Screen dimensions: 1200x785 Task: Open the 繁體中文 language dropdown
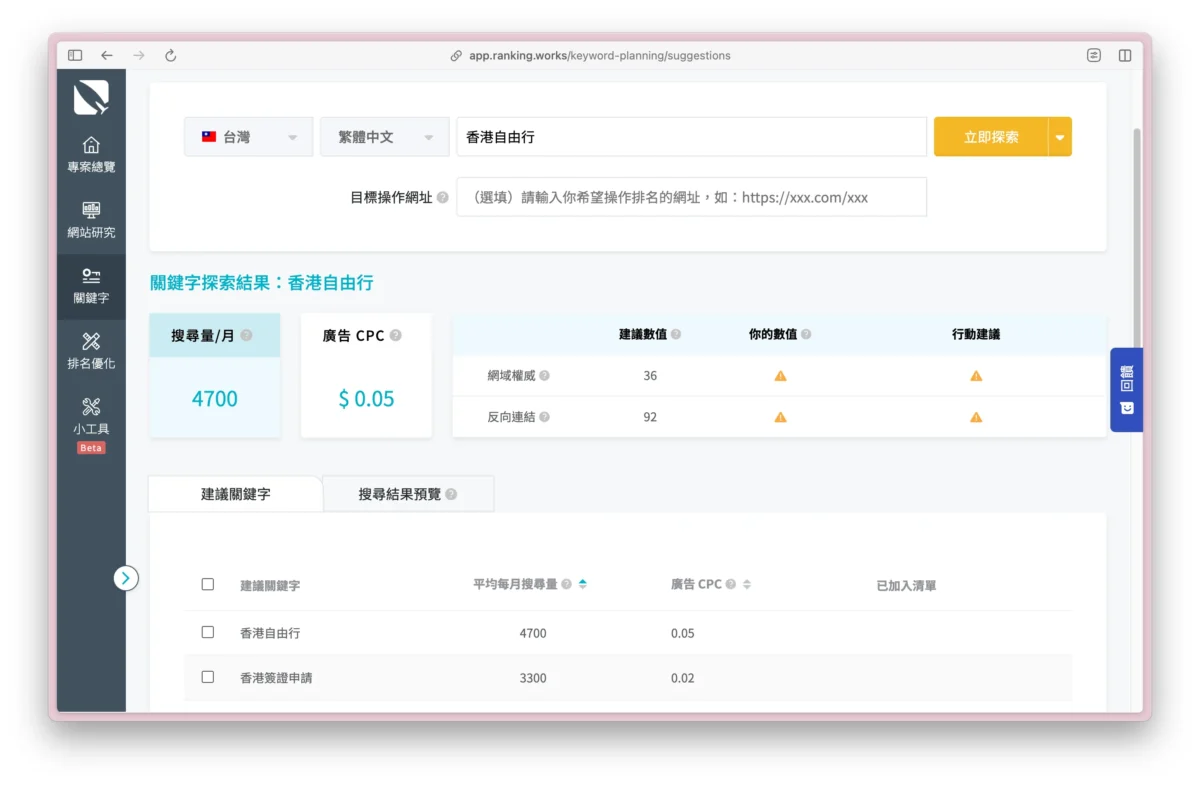[385, 137]
